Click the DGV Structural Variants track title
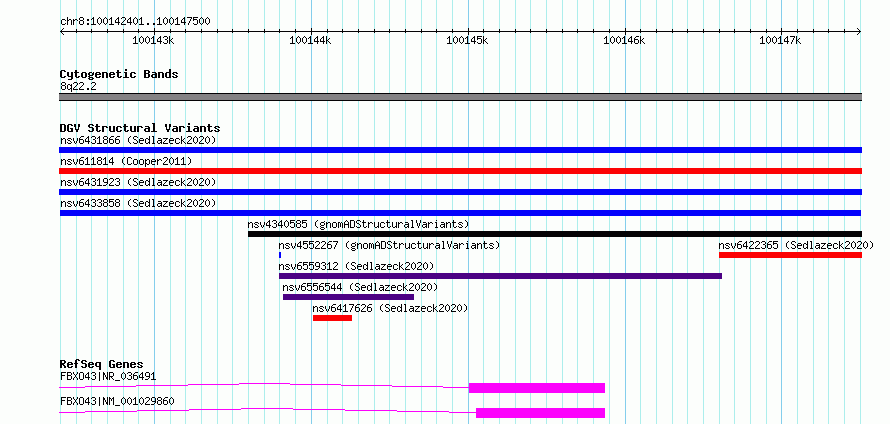This screenshot has height=424, width=890. [x=140, y=128]
